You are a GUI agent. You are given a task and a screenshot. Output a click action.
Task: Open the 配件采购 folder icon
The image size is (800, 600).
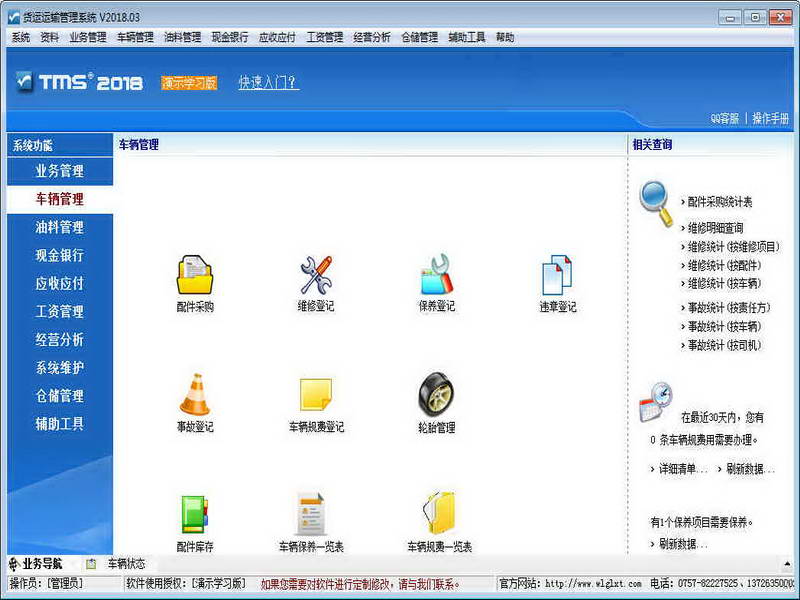click(x=194, y=275)
